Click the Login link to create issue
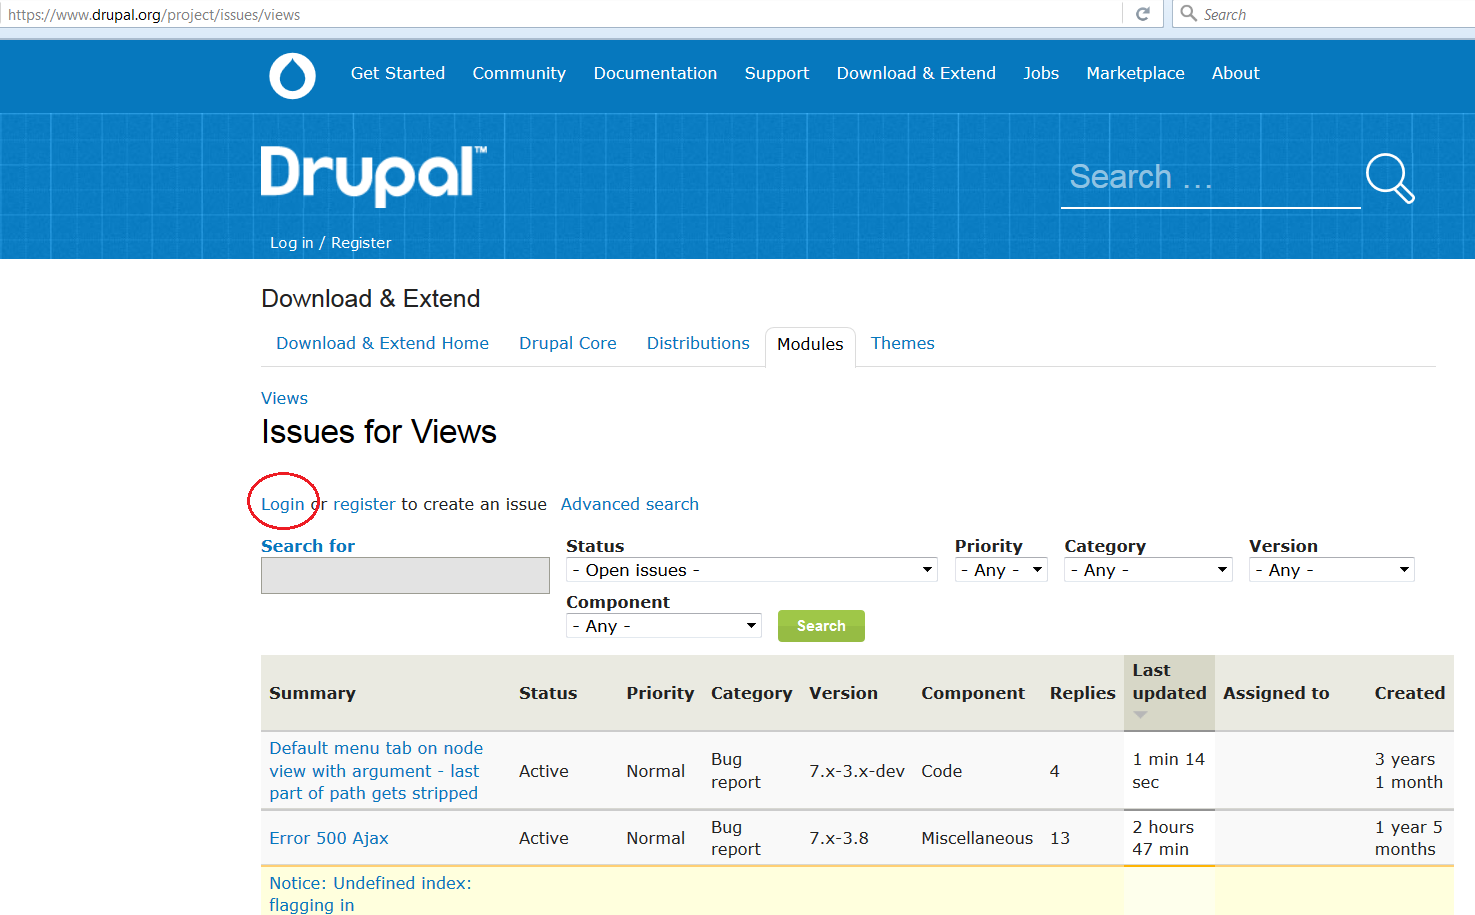The width and height of the screenshot is (1475, 915). pos(283,504)
